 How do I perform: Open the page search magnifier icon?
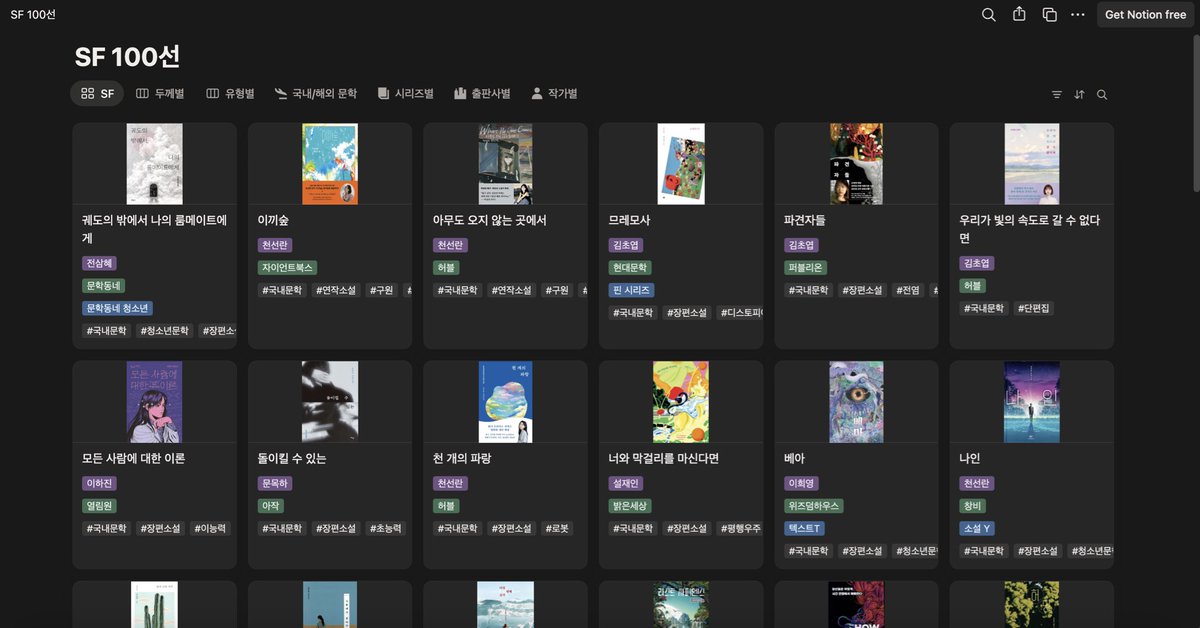click(988, 15)
